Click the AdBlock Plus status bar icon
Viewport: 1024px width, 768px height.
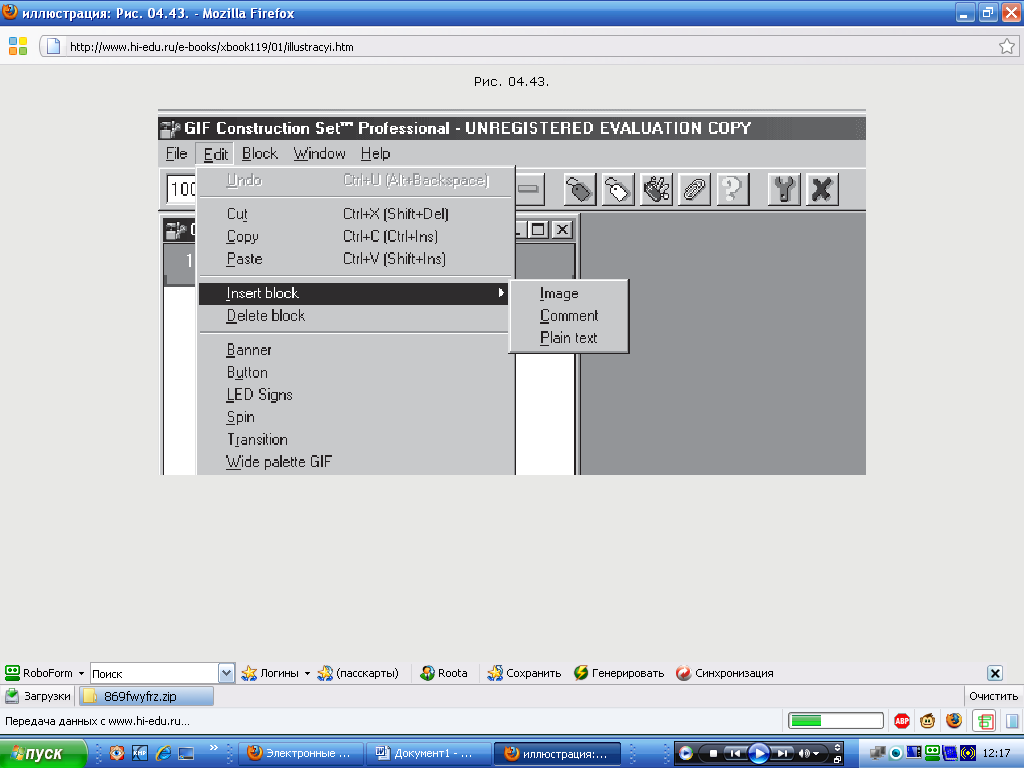click(x=902, y=720)
